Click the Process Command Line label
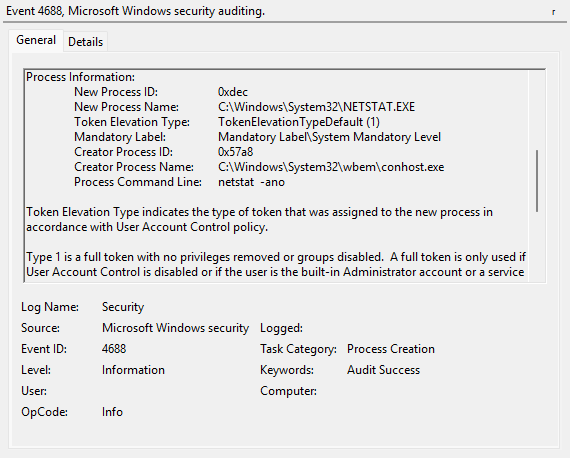Image resolution: width=570 pixels, height=458 pixels. tap(138, 182)
